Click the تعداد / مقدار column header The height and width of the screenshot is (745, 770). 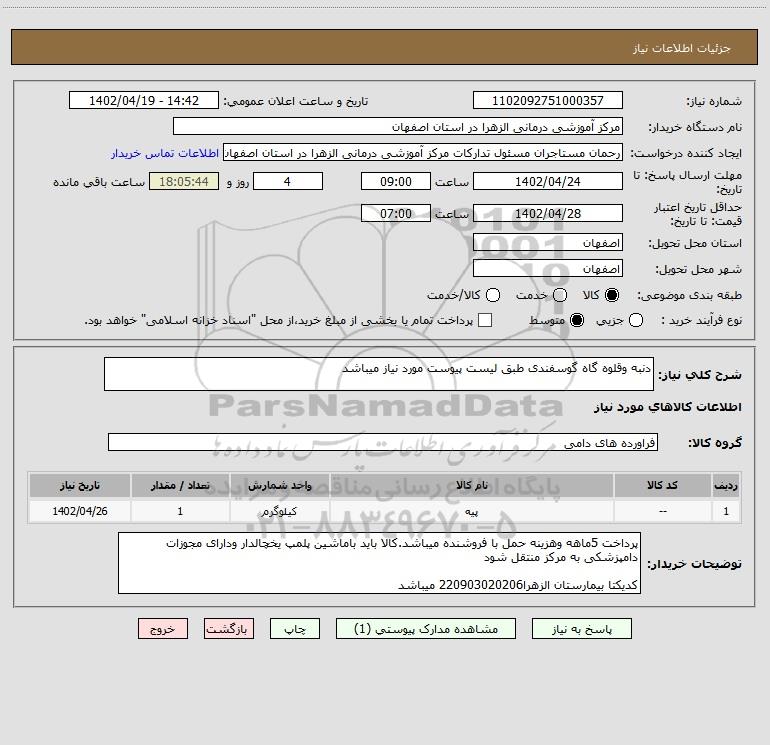pos(180,485)
